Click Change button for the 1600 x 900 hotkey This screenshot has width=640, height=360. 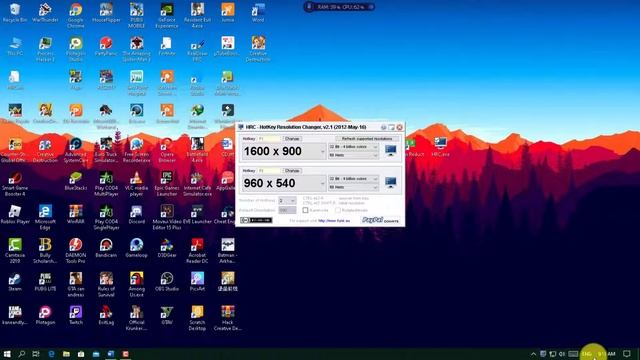click(x=292, y=139)
